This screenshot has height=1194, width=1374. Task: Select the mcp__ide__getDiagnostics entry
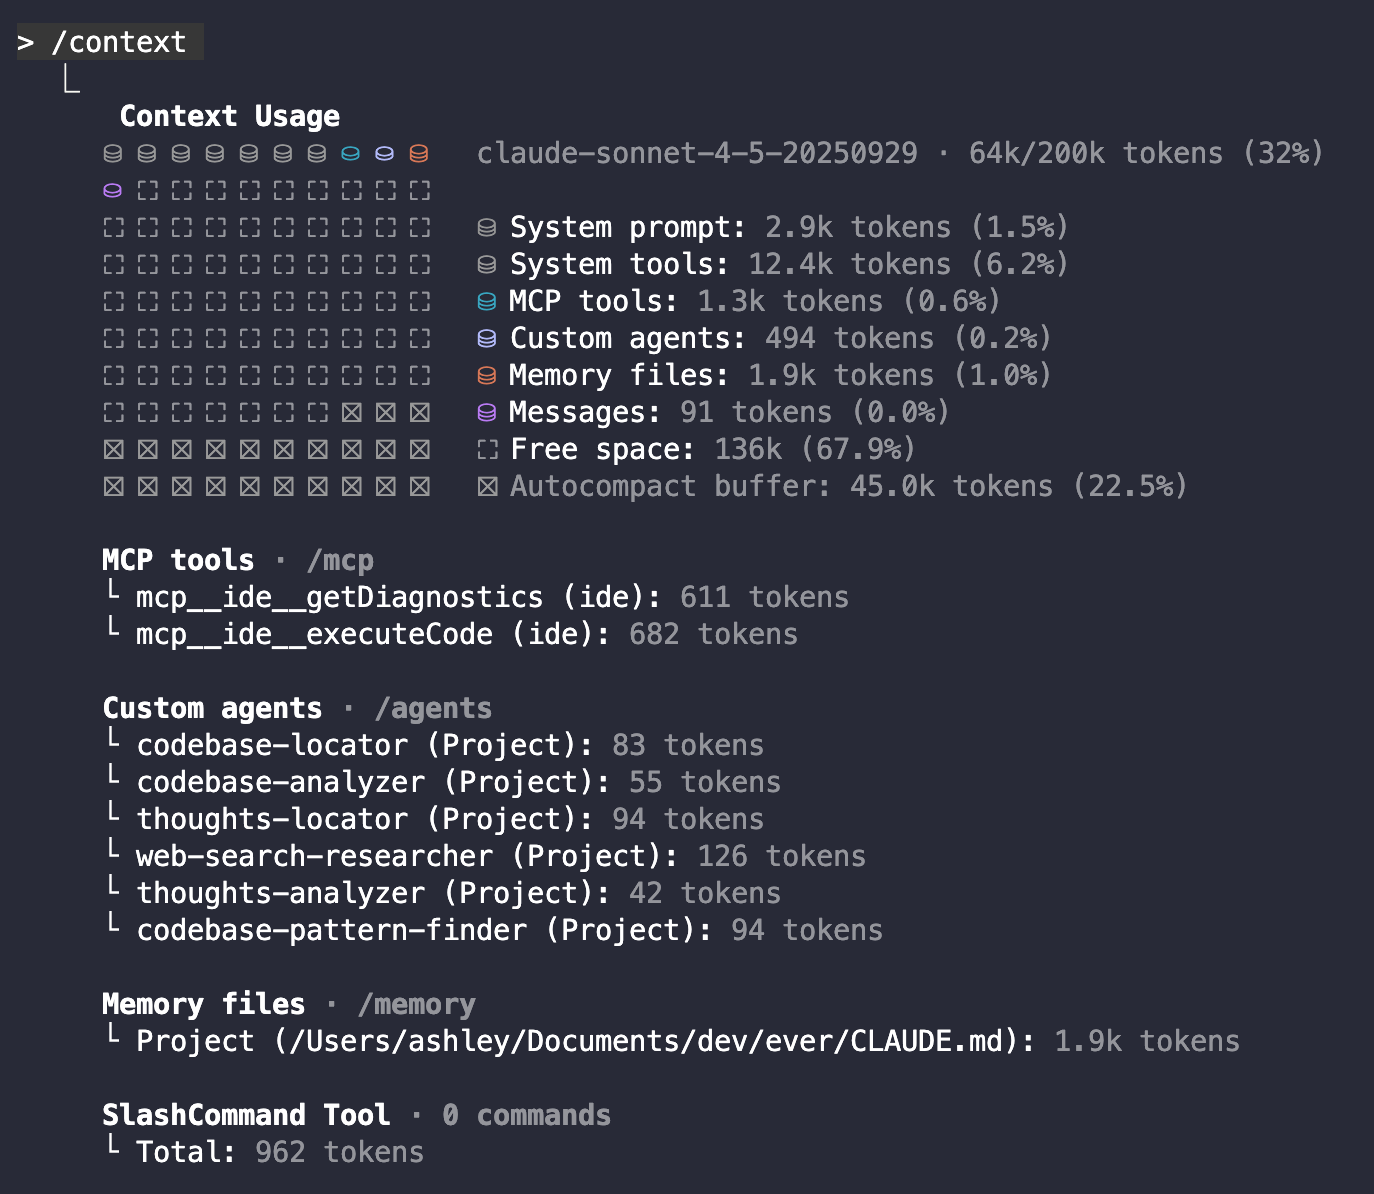tap(339, 597)
